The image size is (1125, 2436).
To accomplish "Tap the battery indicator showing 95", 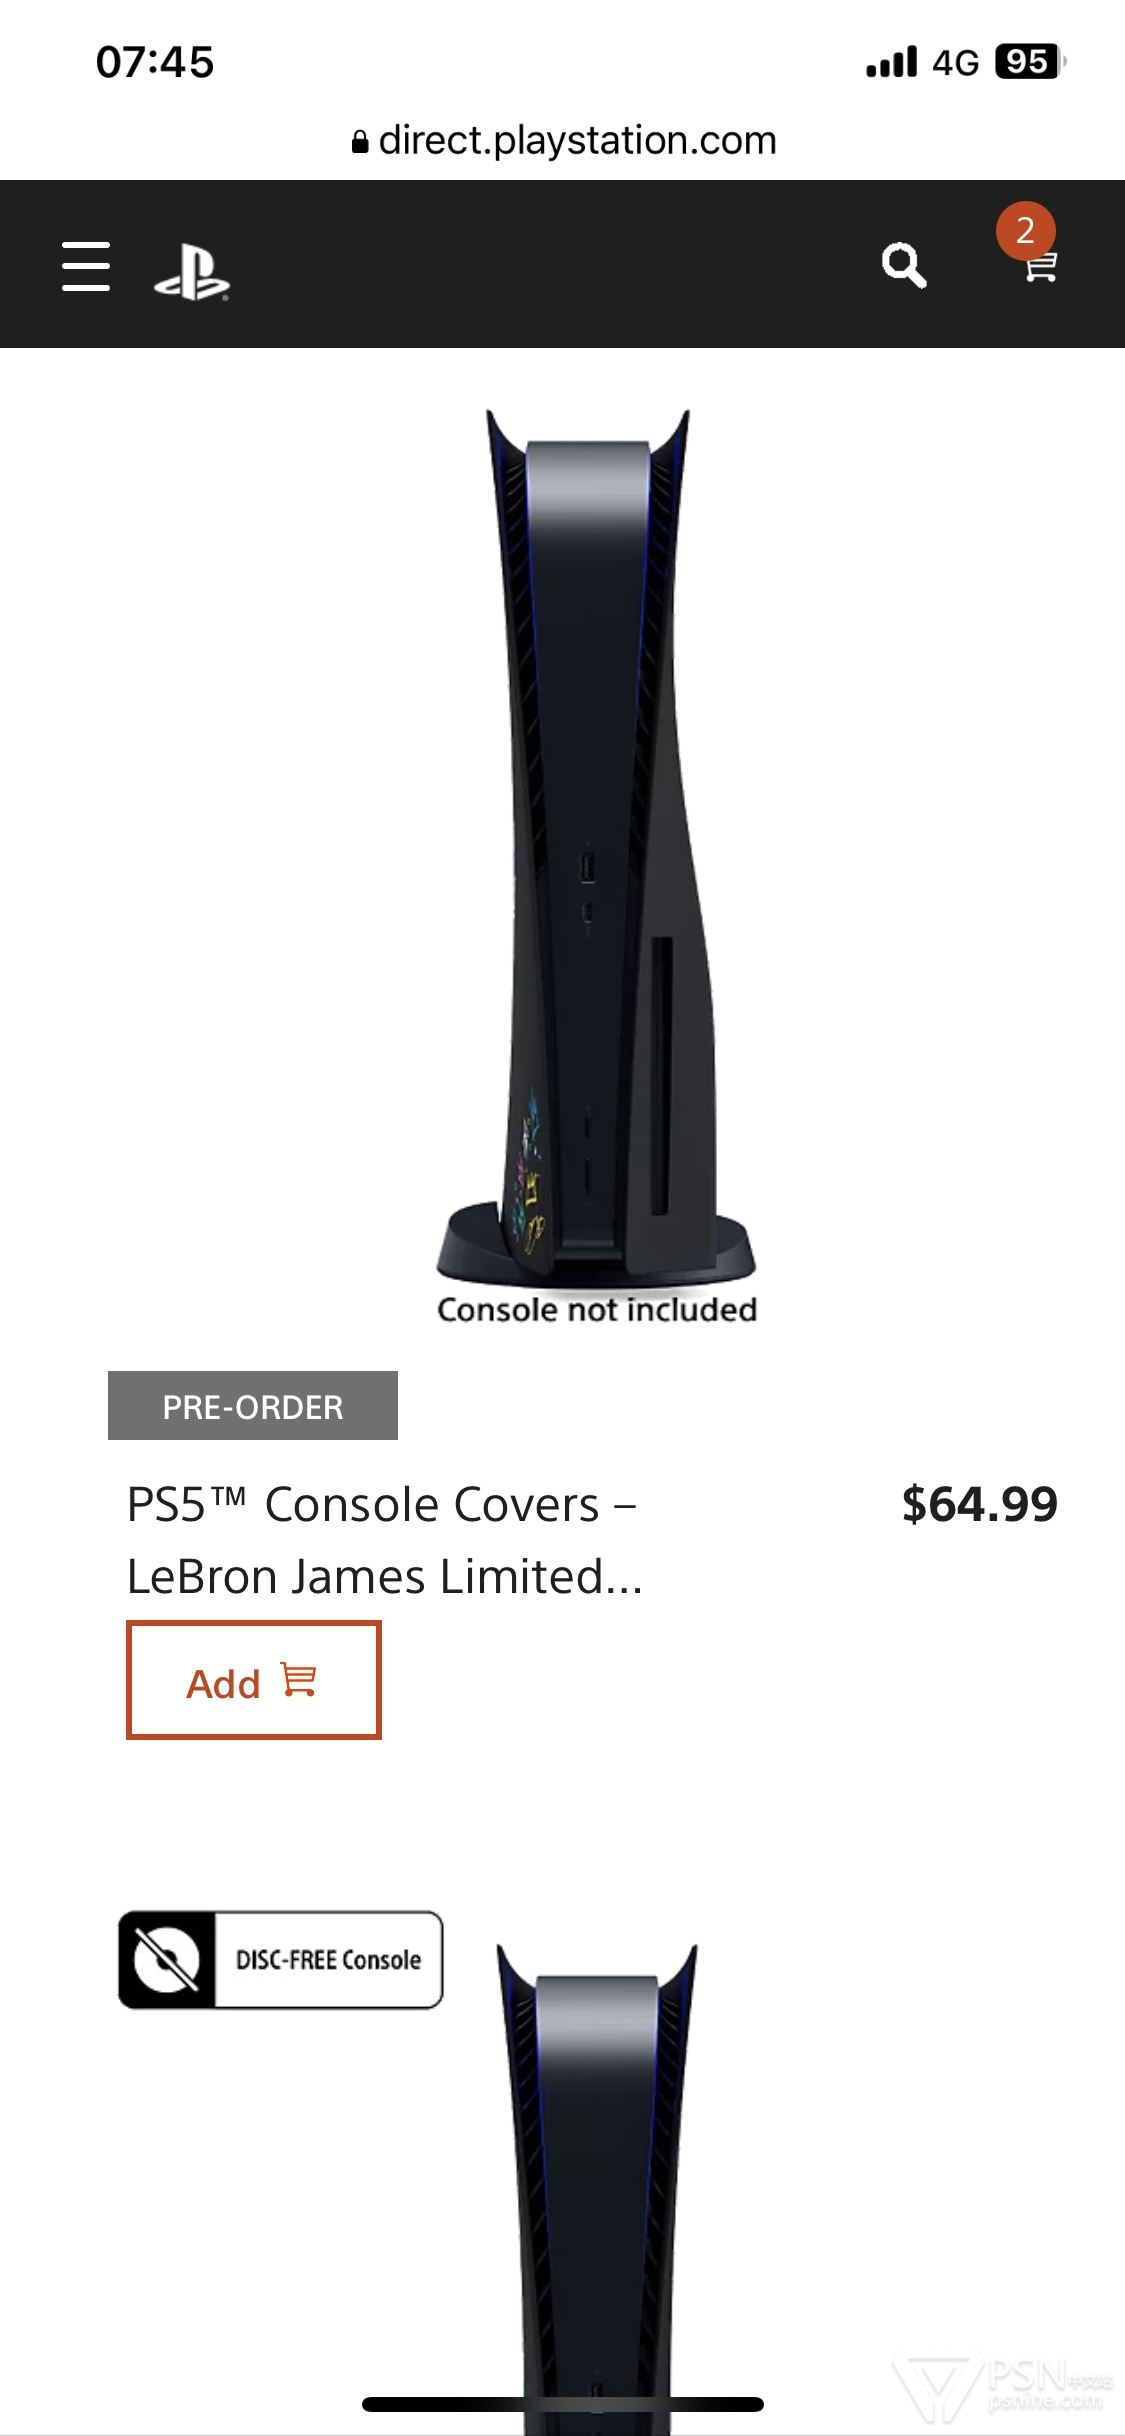I will point(1030,62).
